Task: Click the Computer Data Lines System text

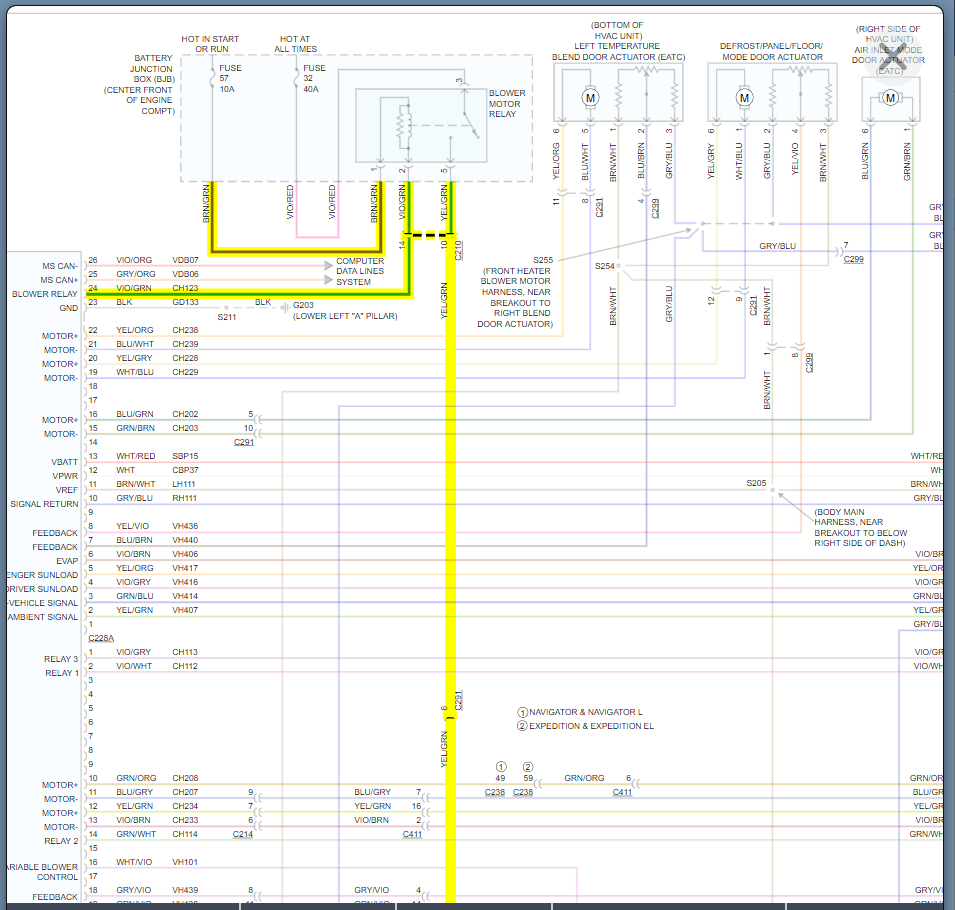Action: tap(360, 271)
